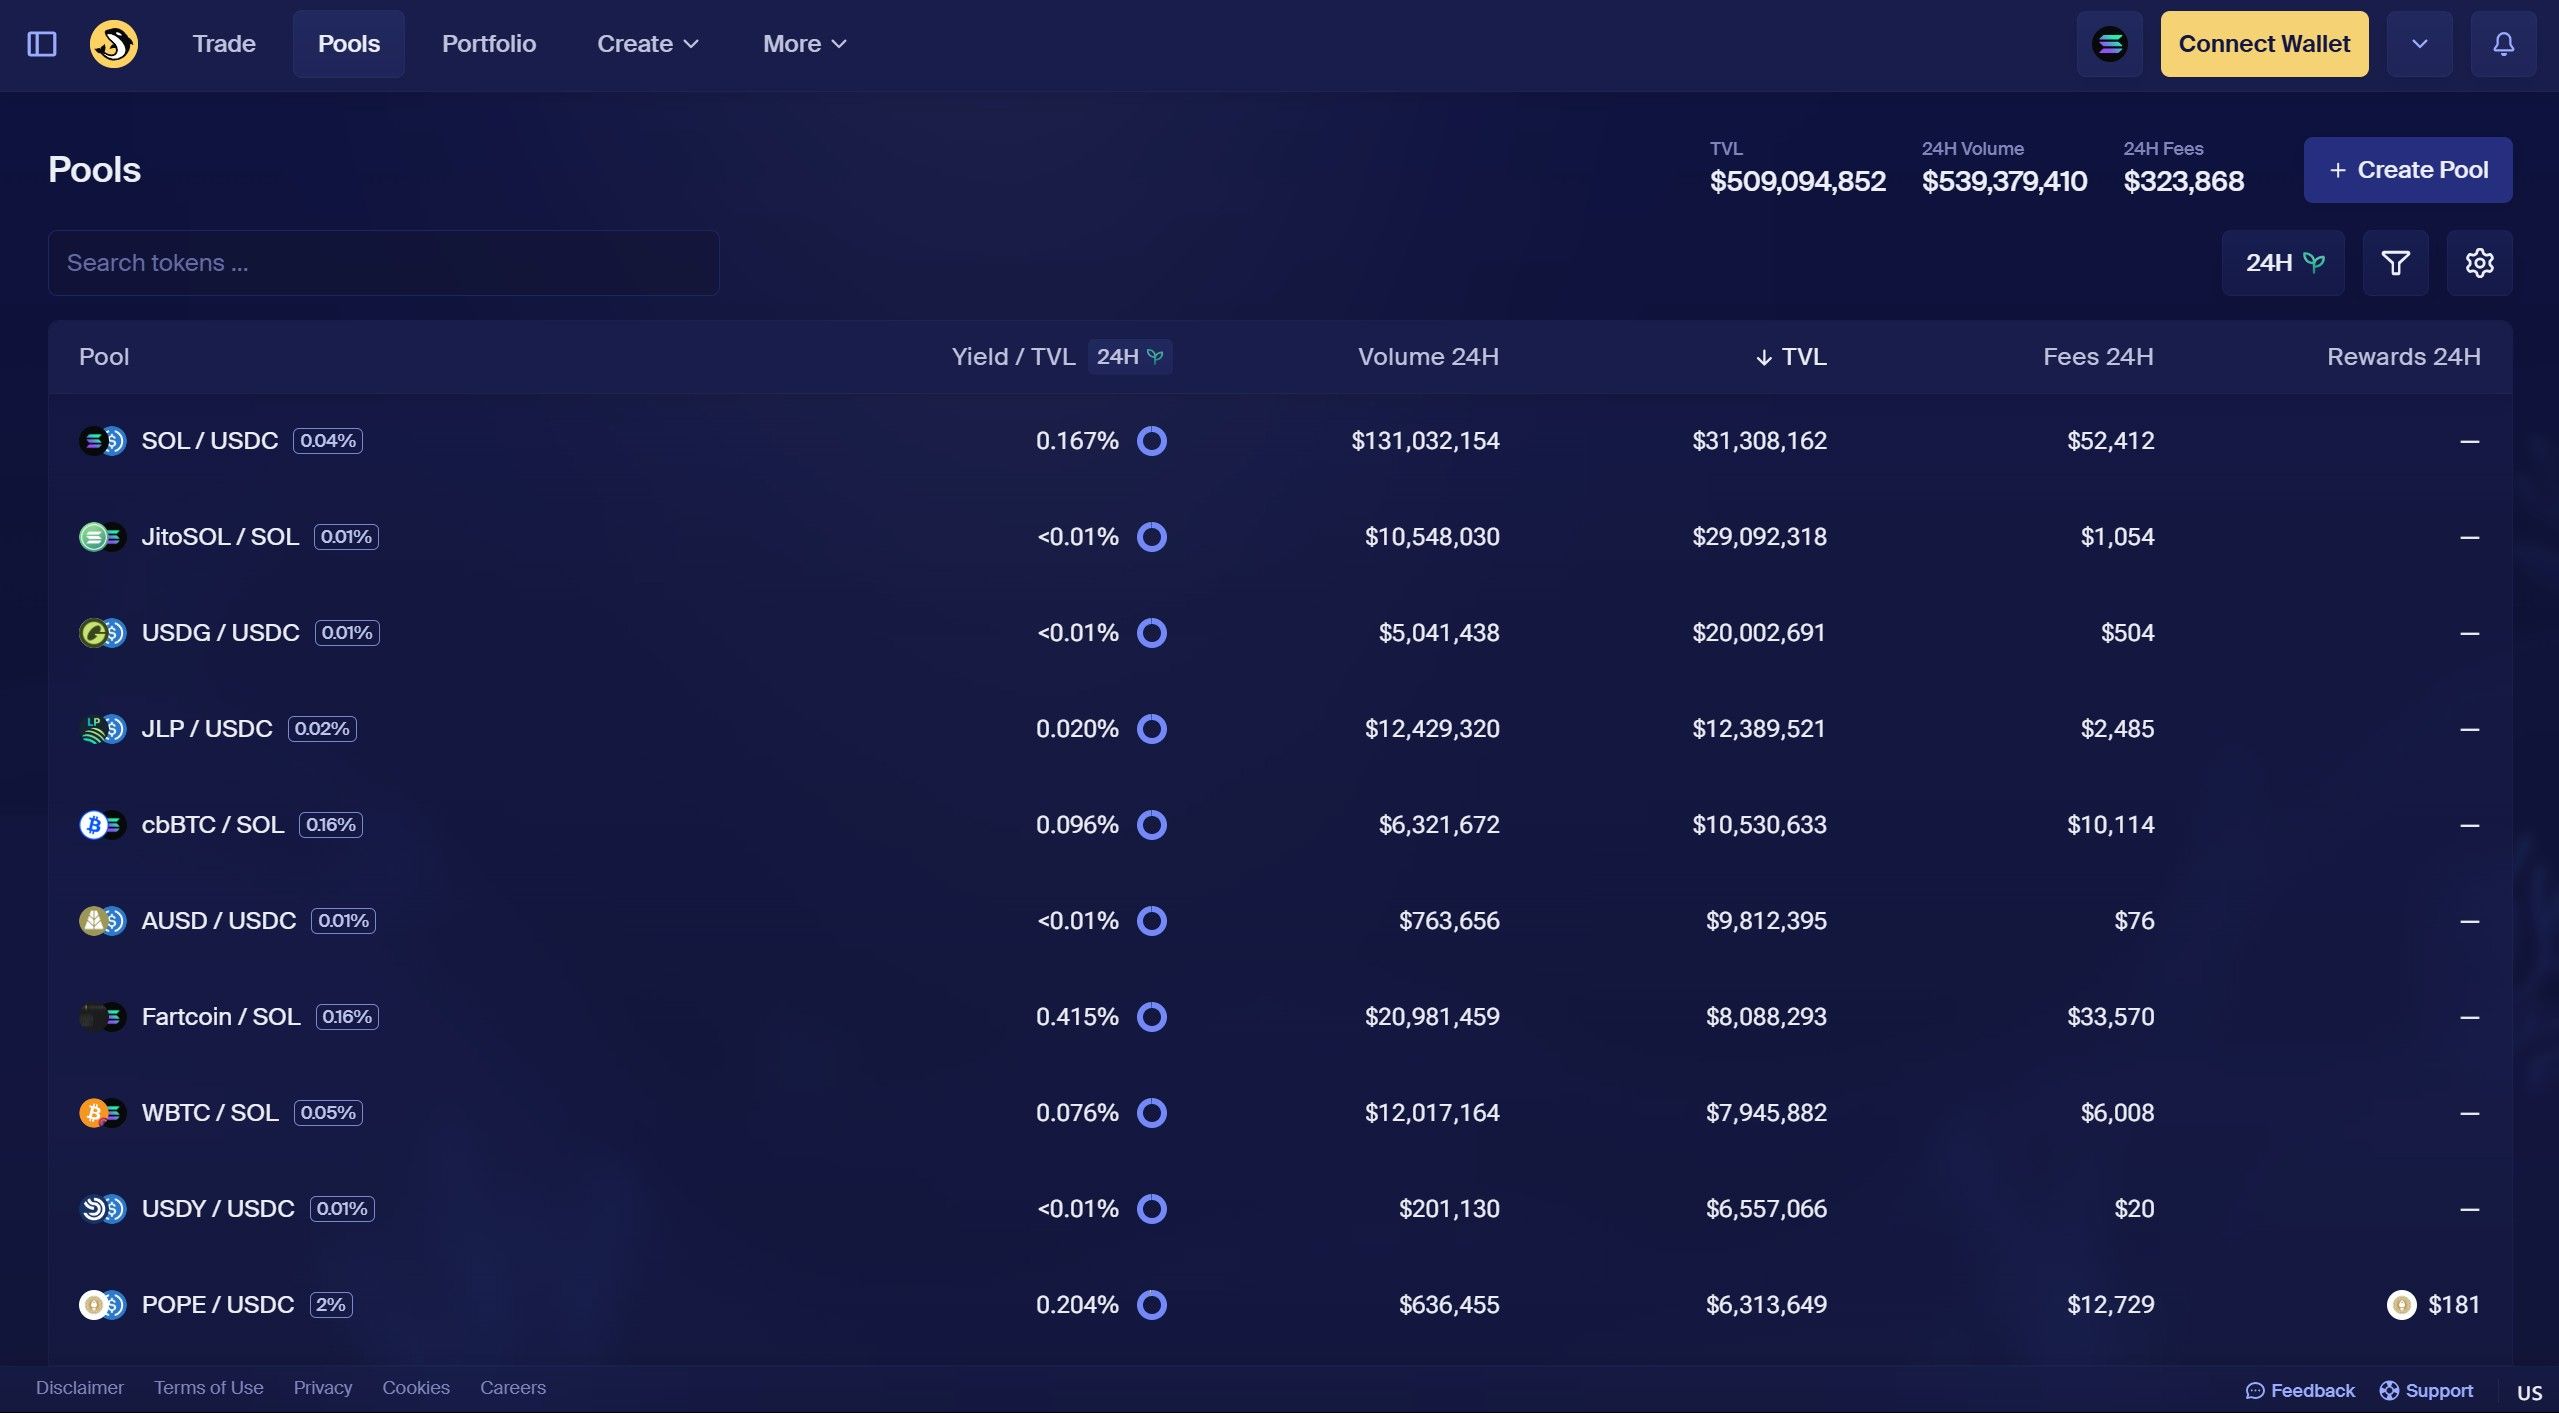2559x1413 pixels.
Task: Toggle the 24H badge in the Yield / TVL header
Action: click(1129, 357)
